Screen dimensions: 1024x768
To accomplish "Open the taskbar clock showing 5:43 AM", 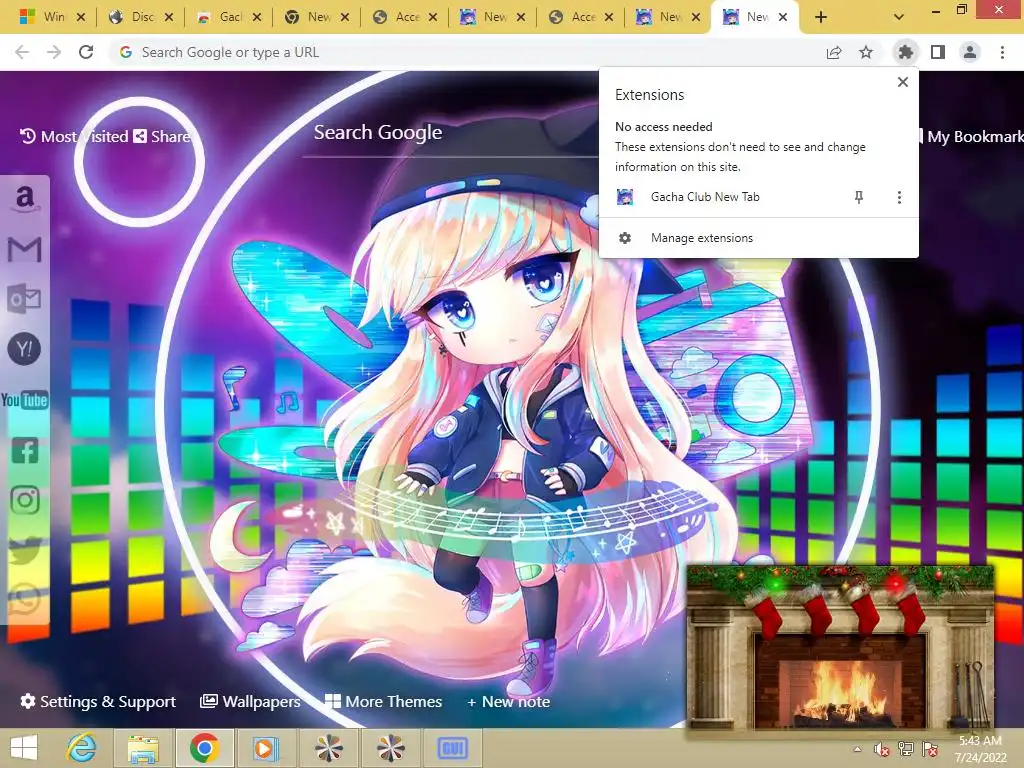I will 980,749.
